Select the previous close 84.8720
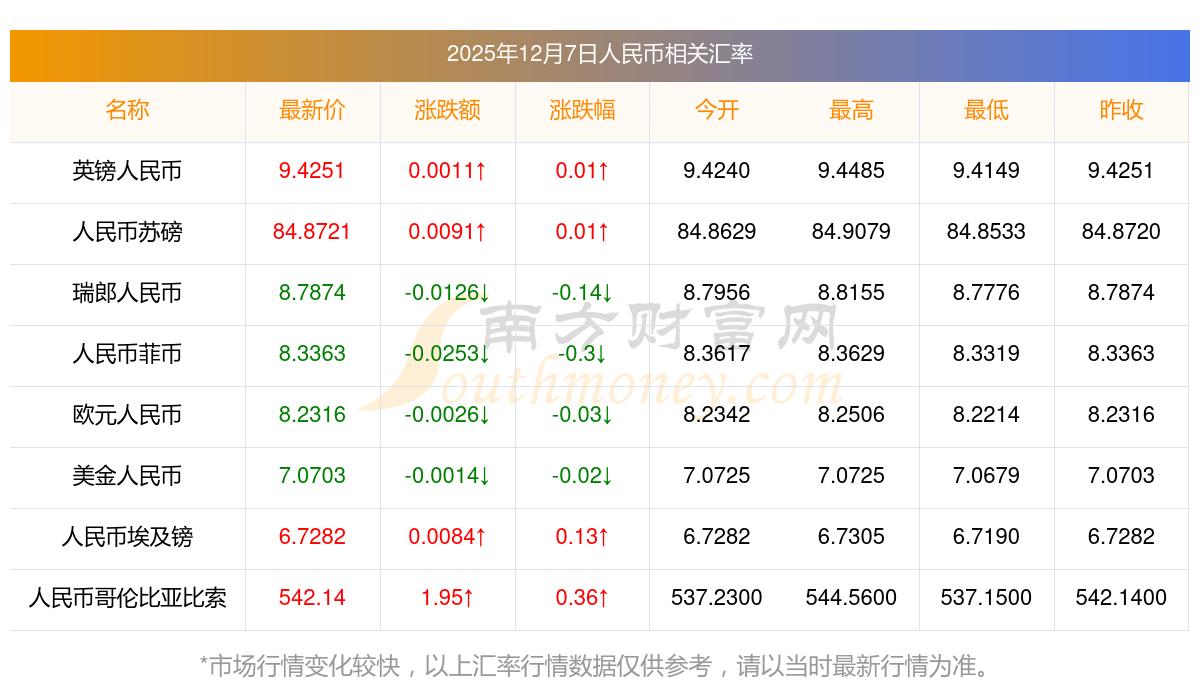Image resolution: width=1200 pixels, height=697 pixels. pos(1121,232)
